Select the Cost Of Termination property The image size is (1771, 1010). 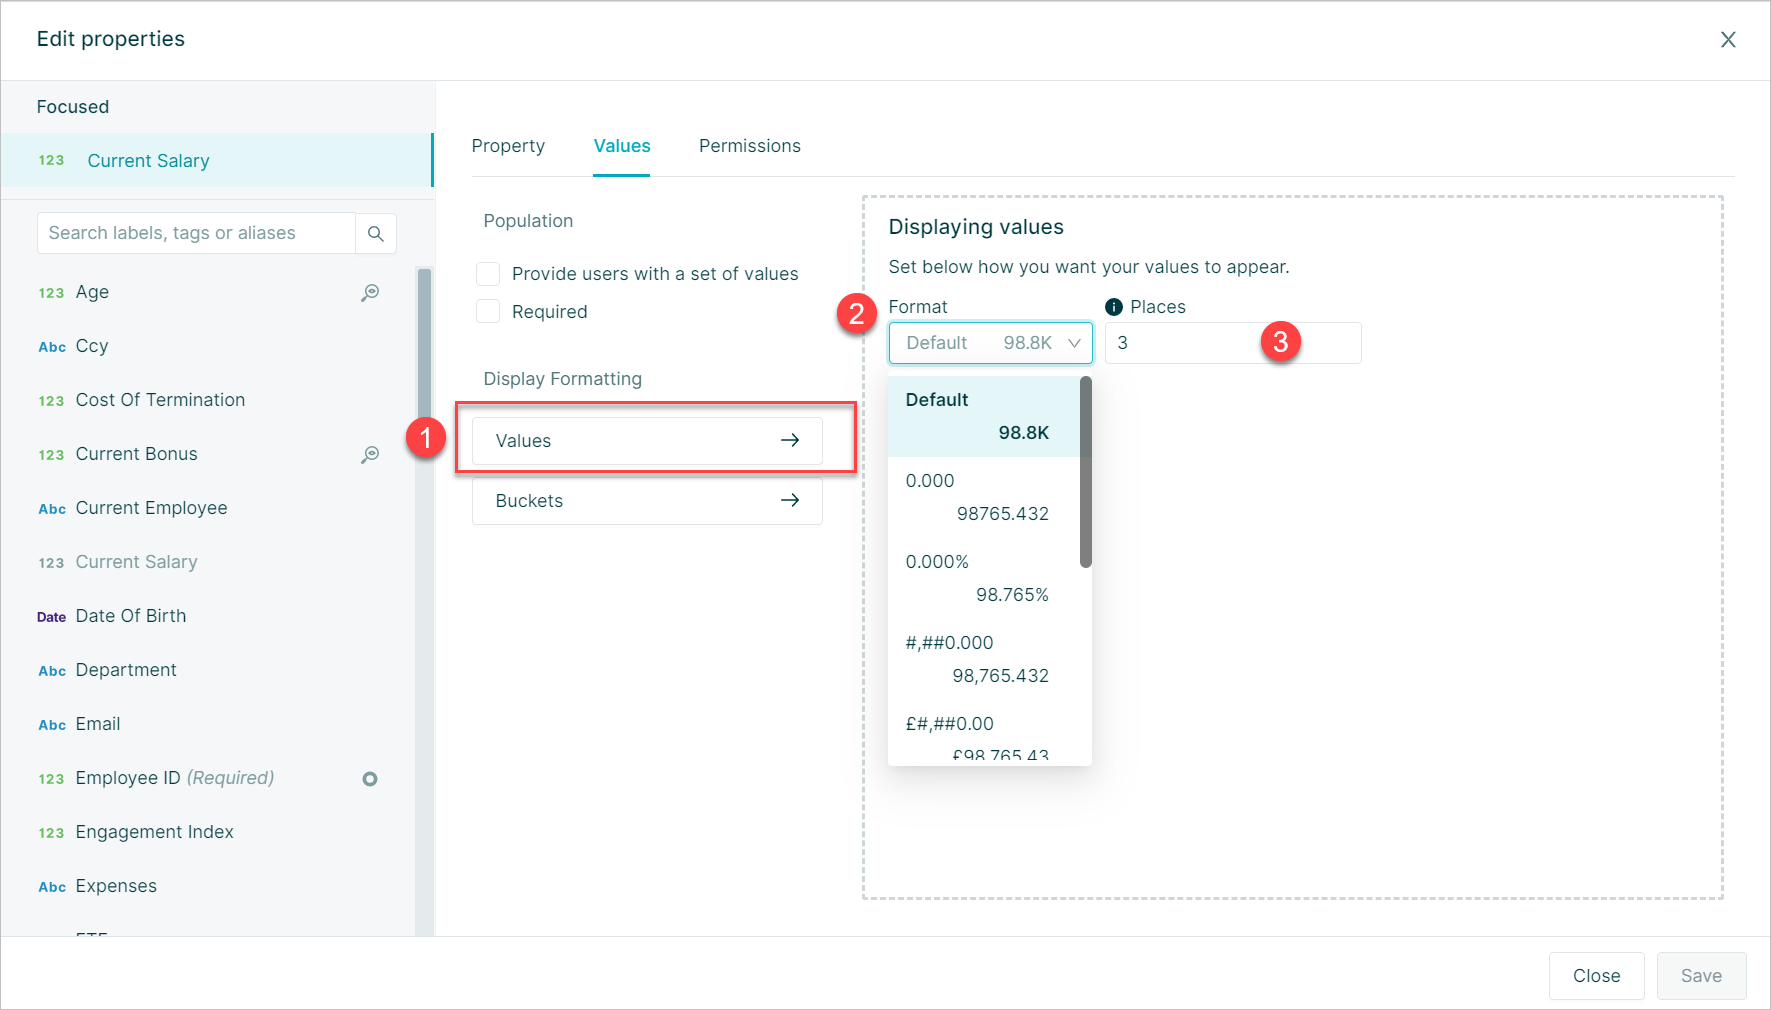(208, 400)
